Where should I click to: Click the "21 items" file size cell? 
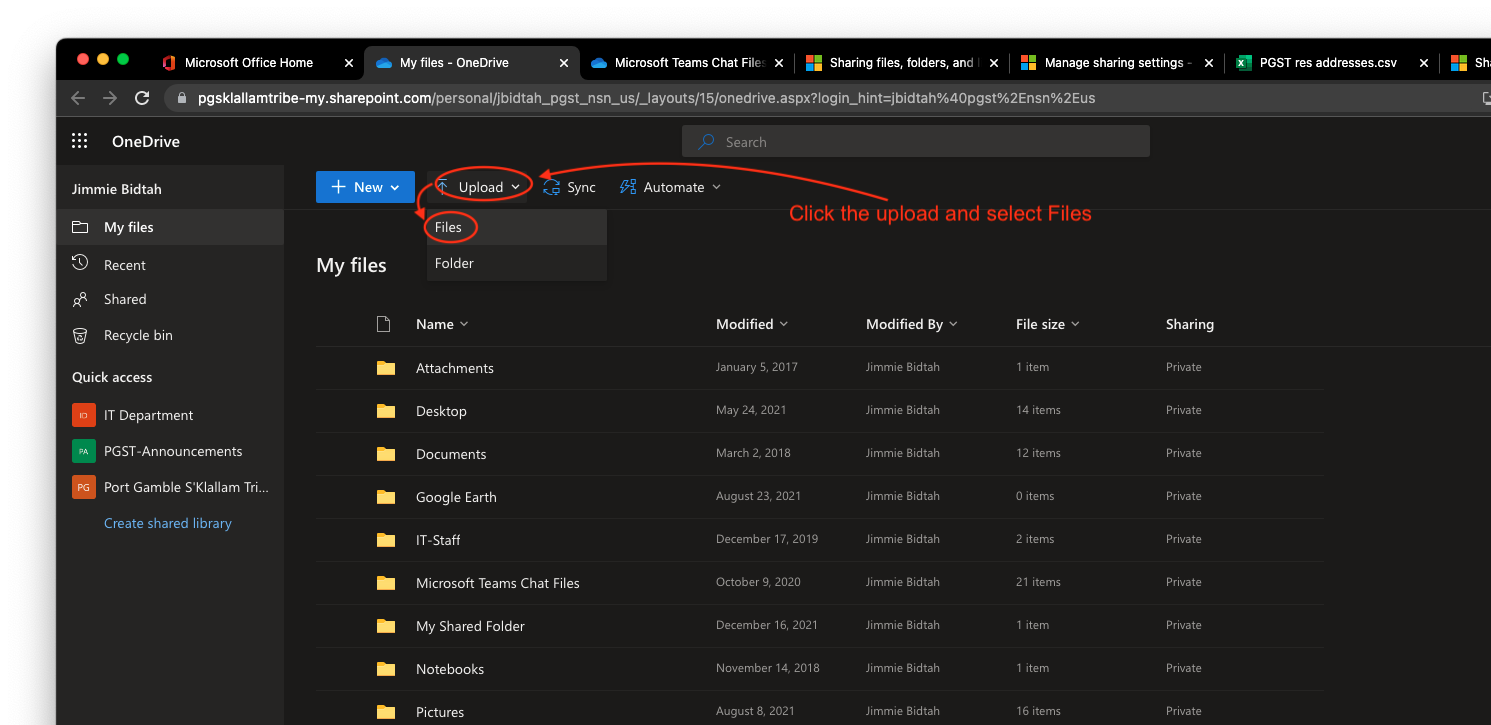coord(1038,582)
